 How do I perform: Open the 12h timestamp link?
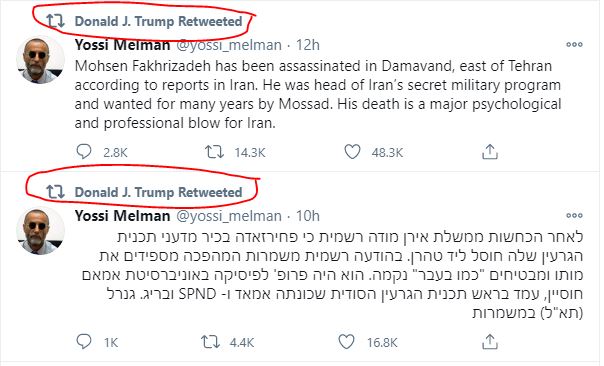308,45
